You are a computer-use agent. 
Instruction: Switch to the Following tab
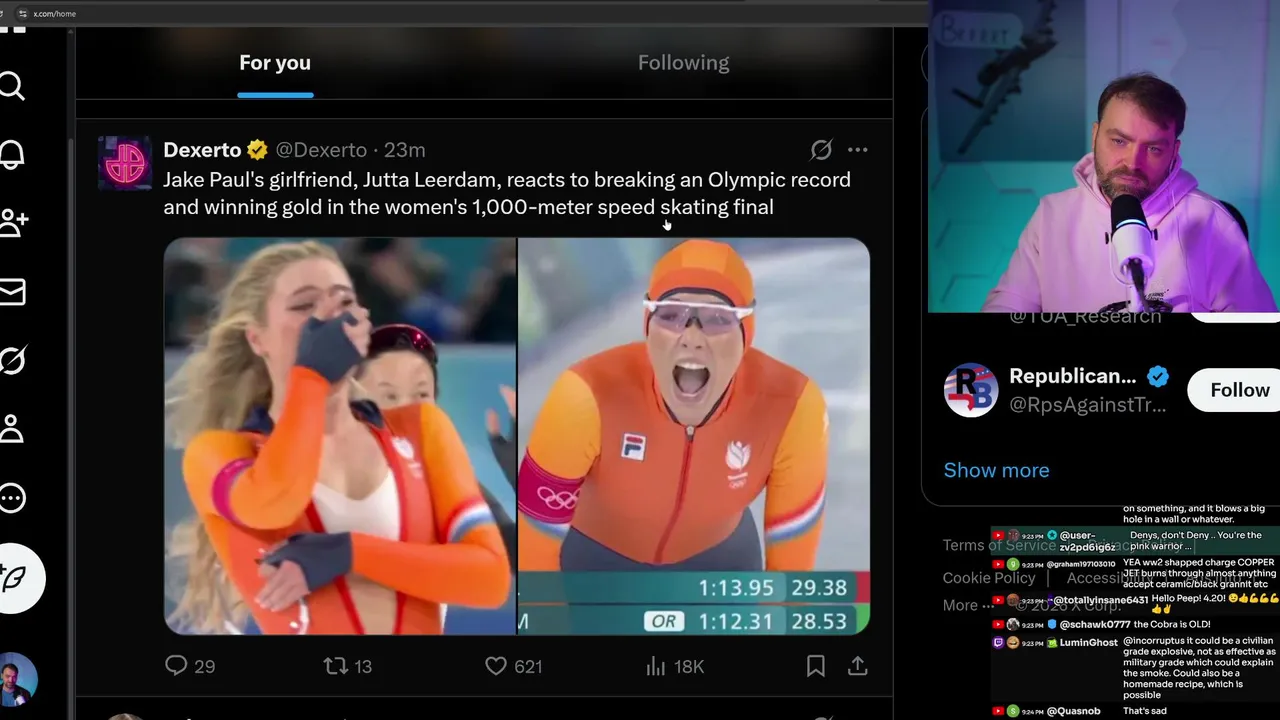[684, 63]
